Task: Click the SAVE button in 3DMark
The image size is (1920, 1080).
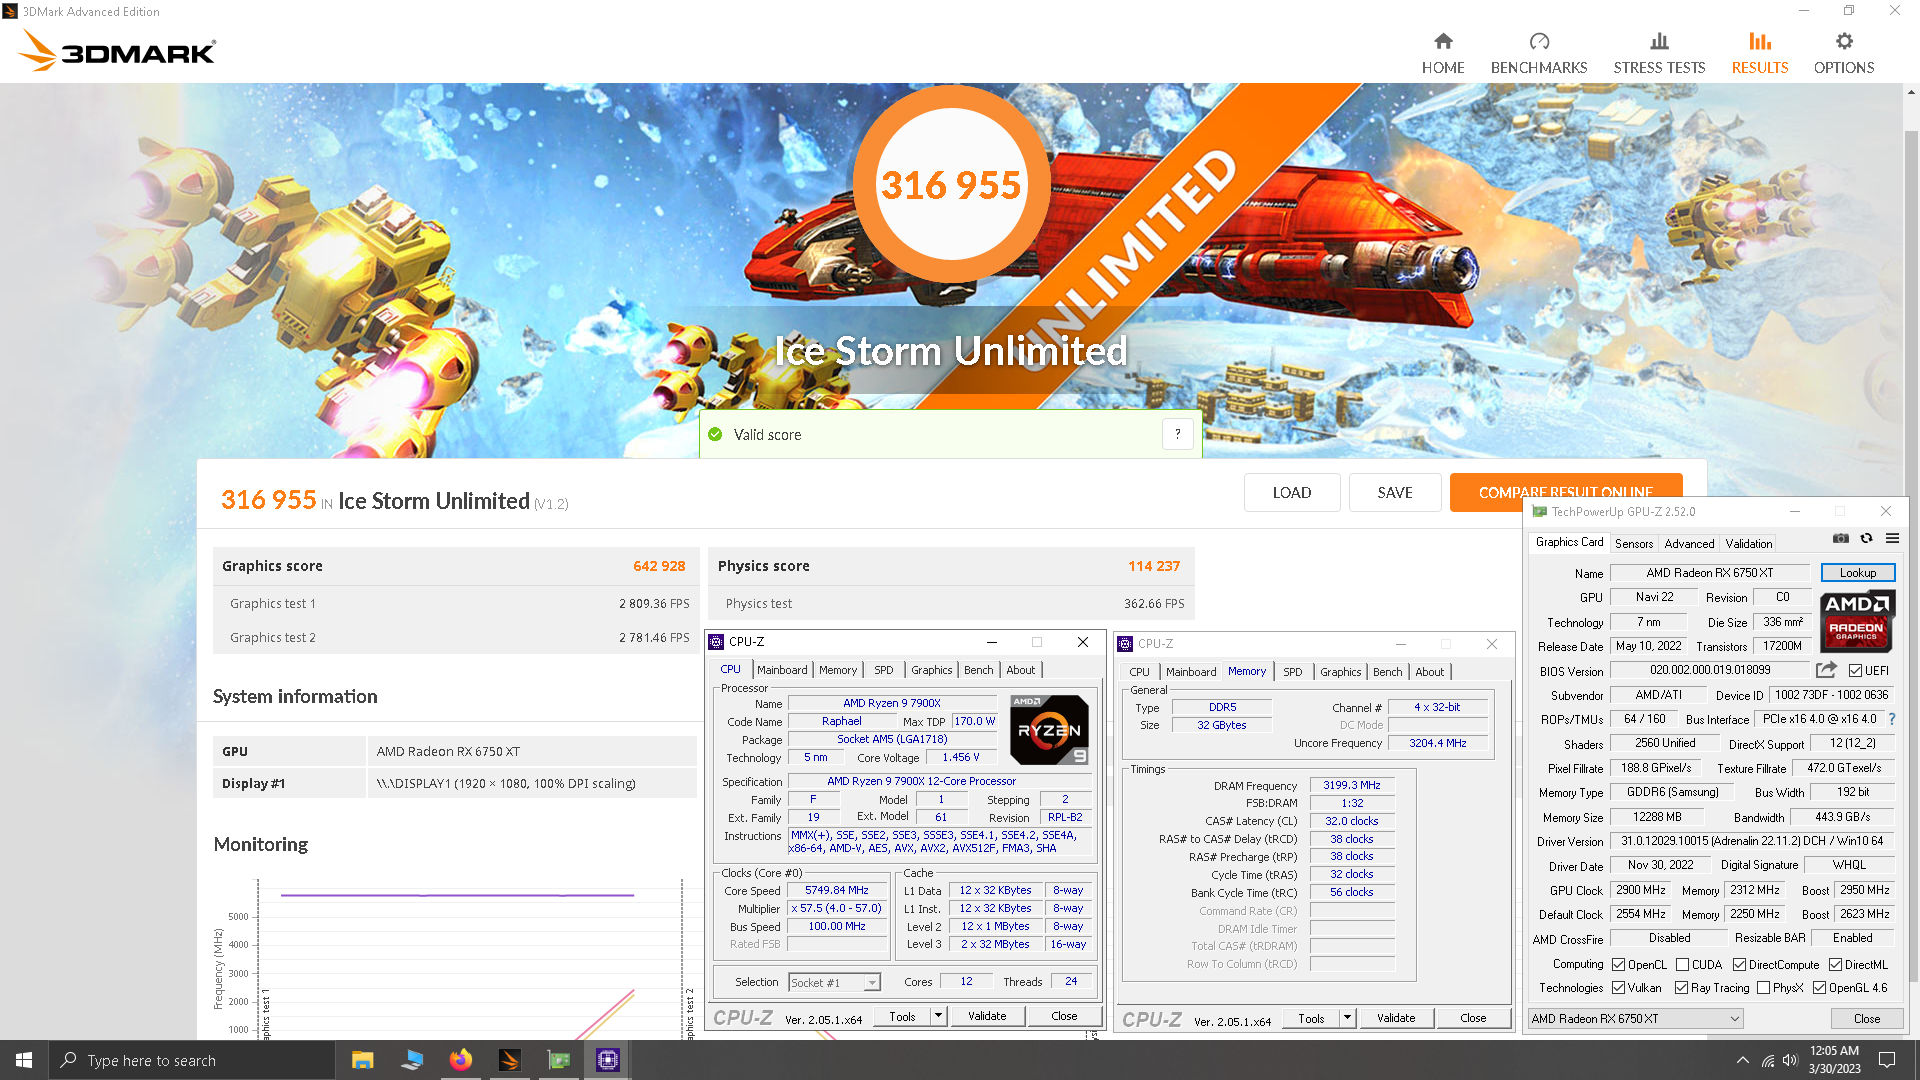Action: (x=1395, y=492)
